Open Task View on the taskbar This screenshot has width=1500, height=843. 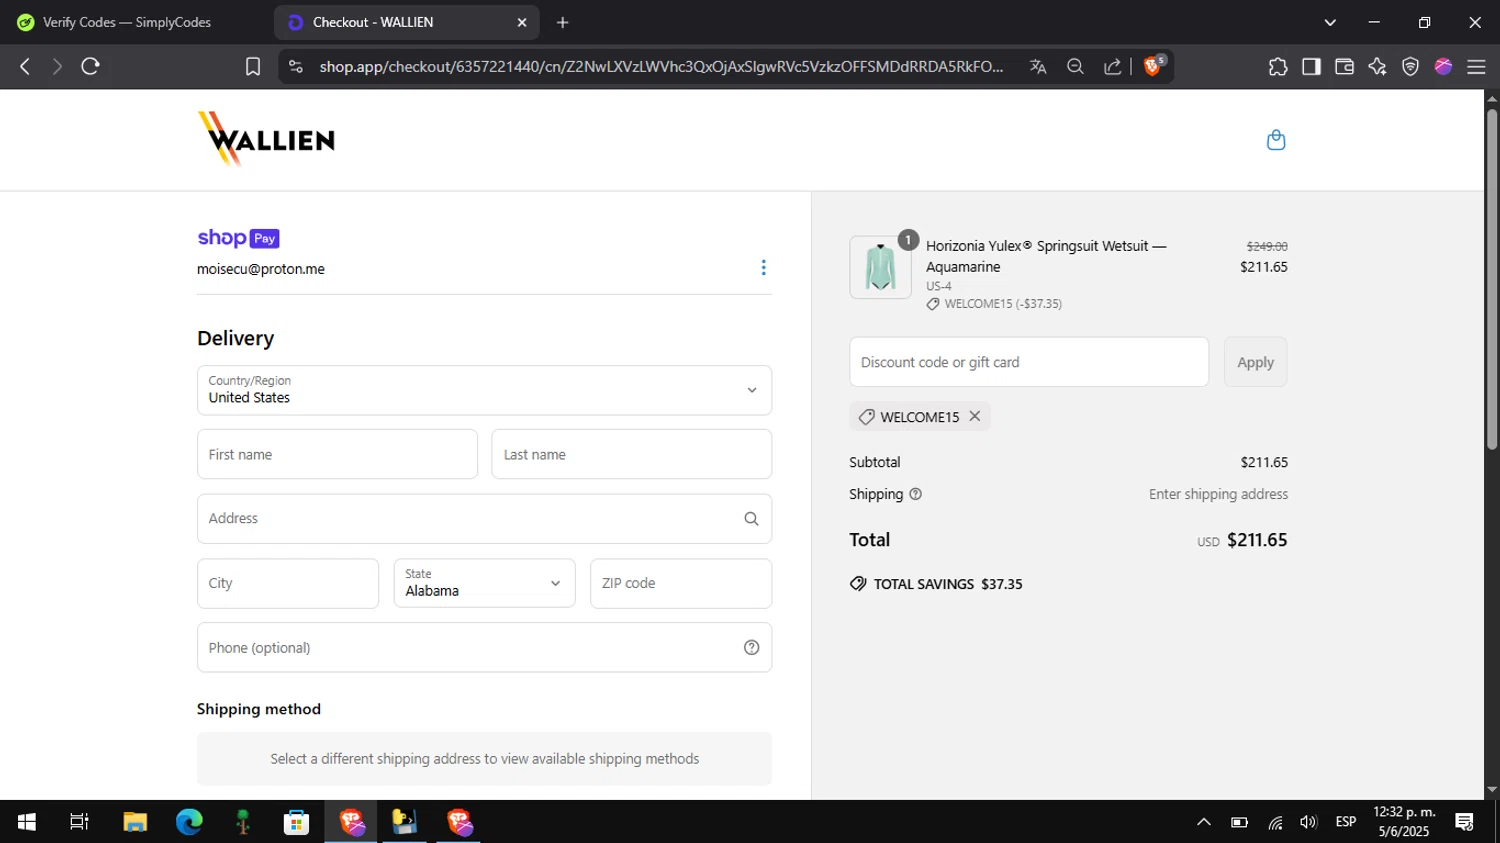[79, 822]
